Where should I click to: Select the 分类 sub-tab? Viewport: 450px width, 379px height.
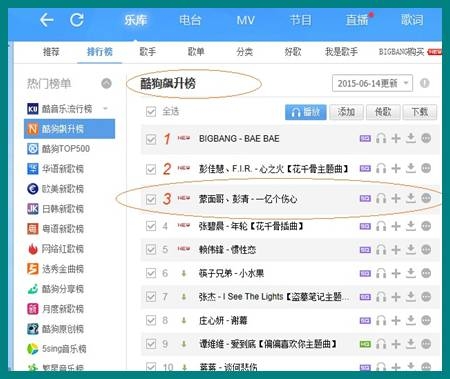[x=244, y=52]
